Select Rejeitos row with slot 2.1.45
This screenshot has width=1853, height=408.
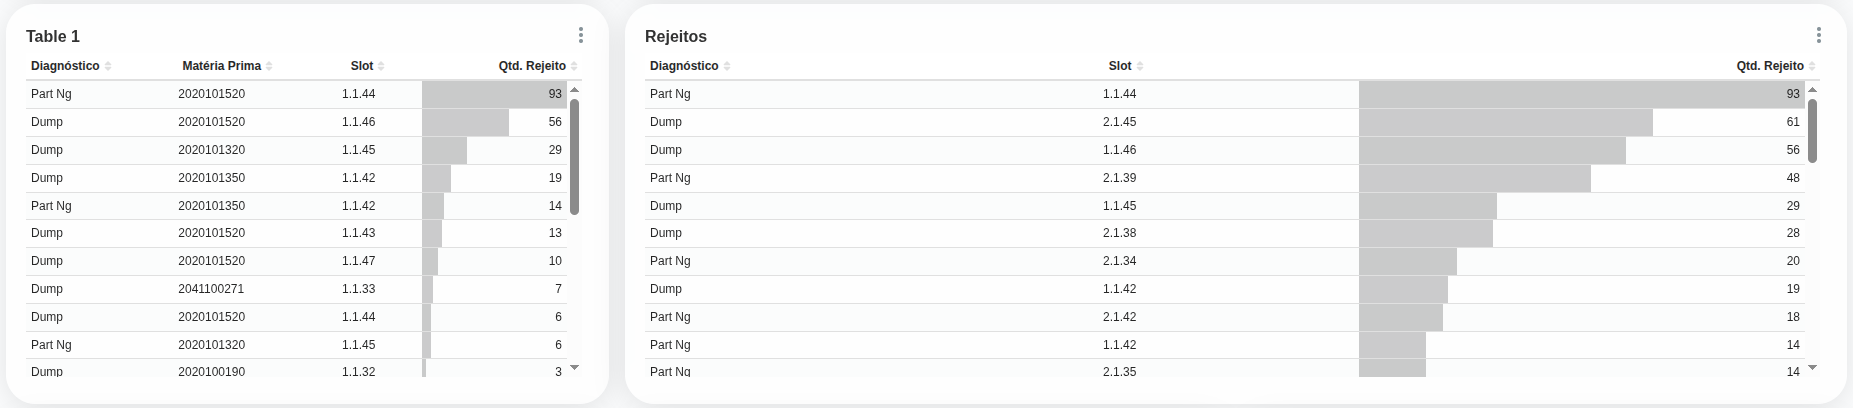click(x=1119, y=122)
